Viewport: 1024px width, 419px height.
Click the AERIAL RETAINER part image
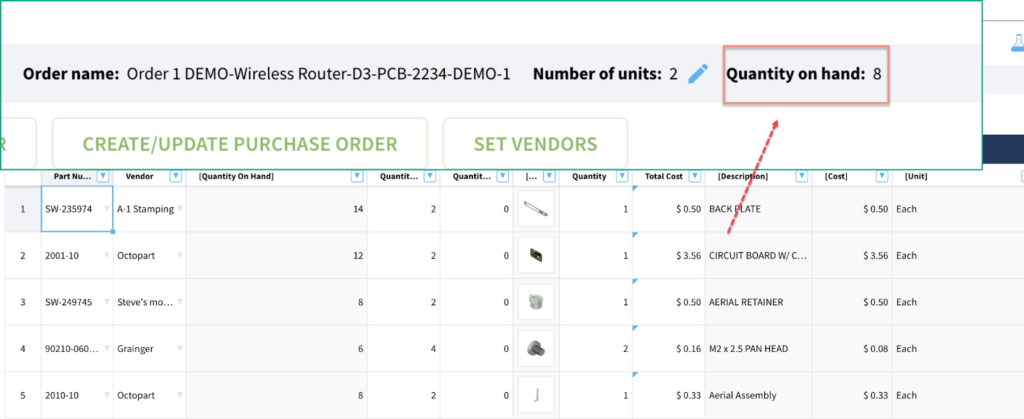click(x=537, y=302)
